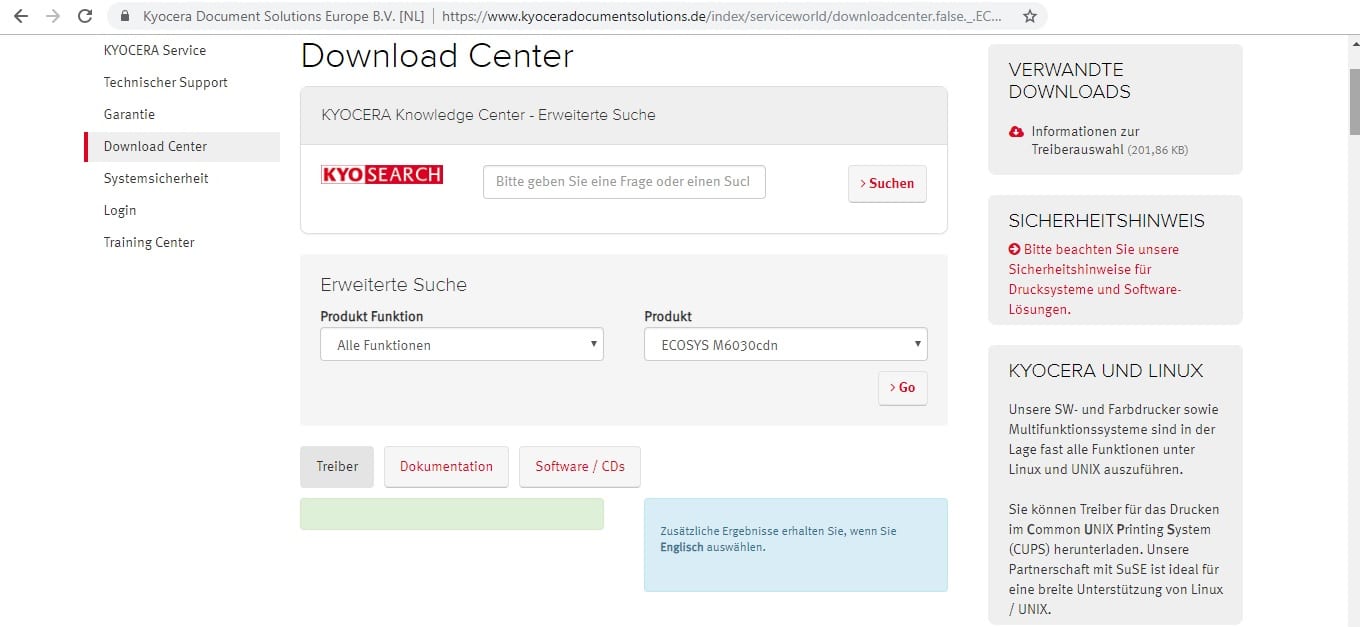Click the file size text (201,86 KB)
The image size is (1360, 627).
coord(1158,150)
